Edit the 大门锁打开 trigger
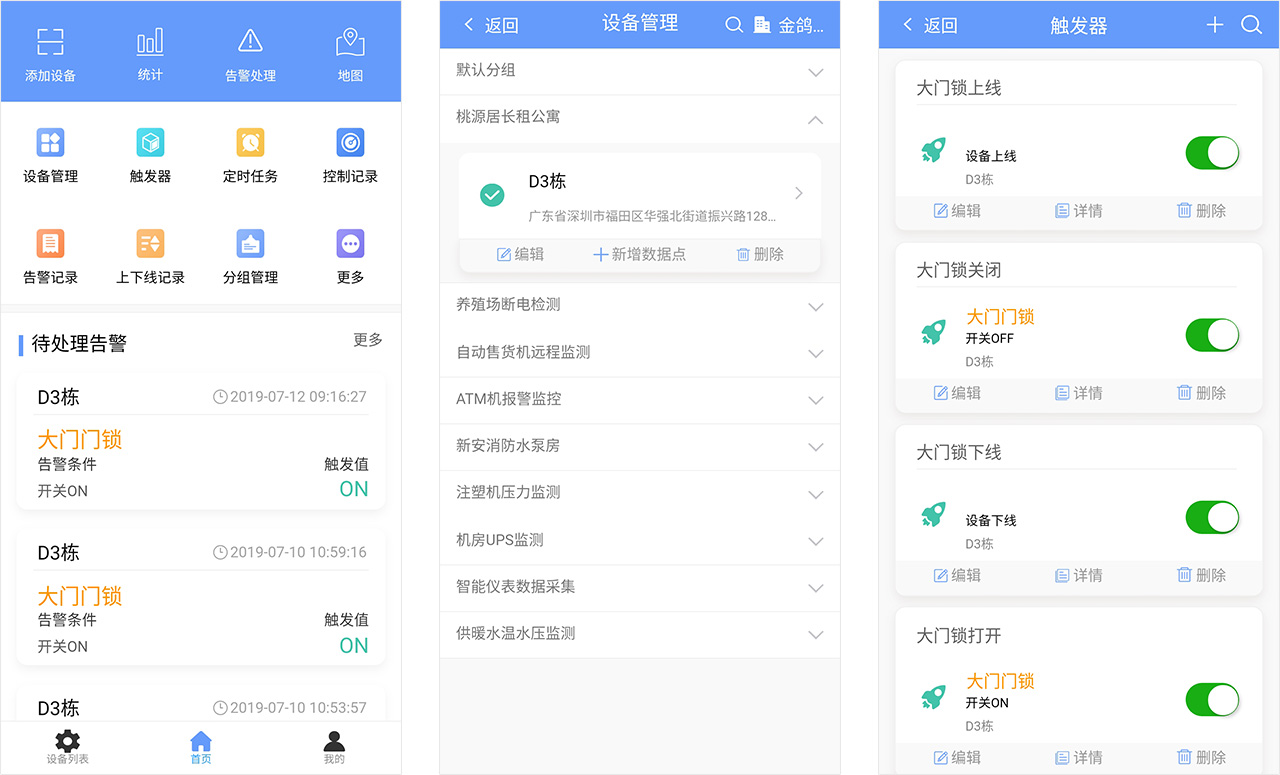1280x775 pixels. (957, 757)
